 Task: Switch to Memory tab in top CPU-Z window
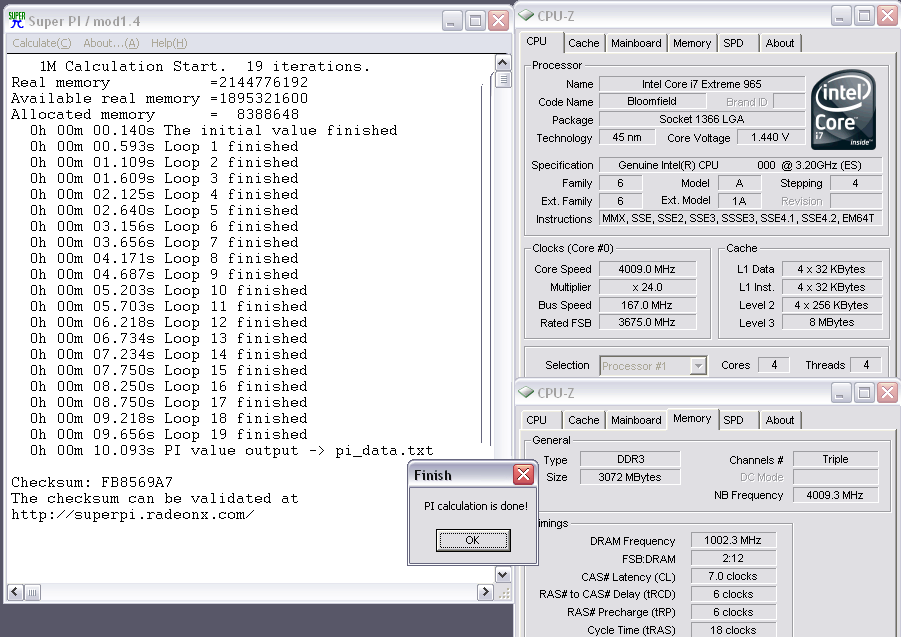[692, 43]
